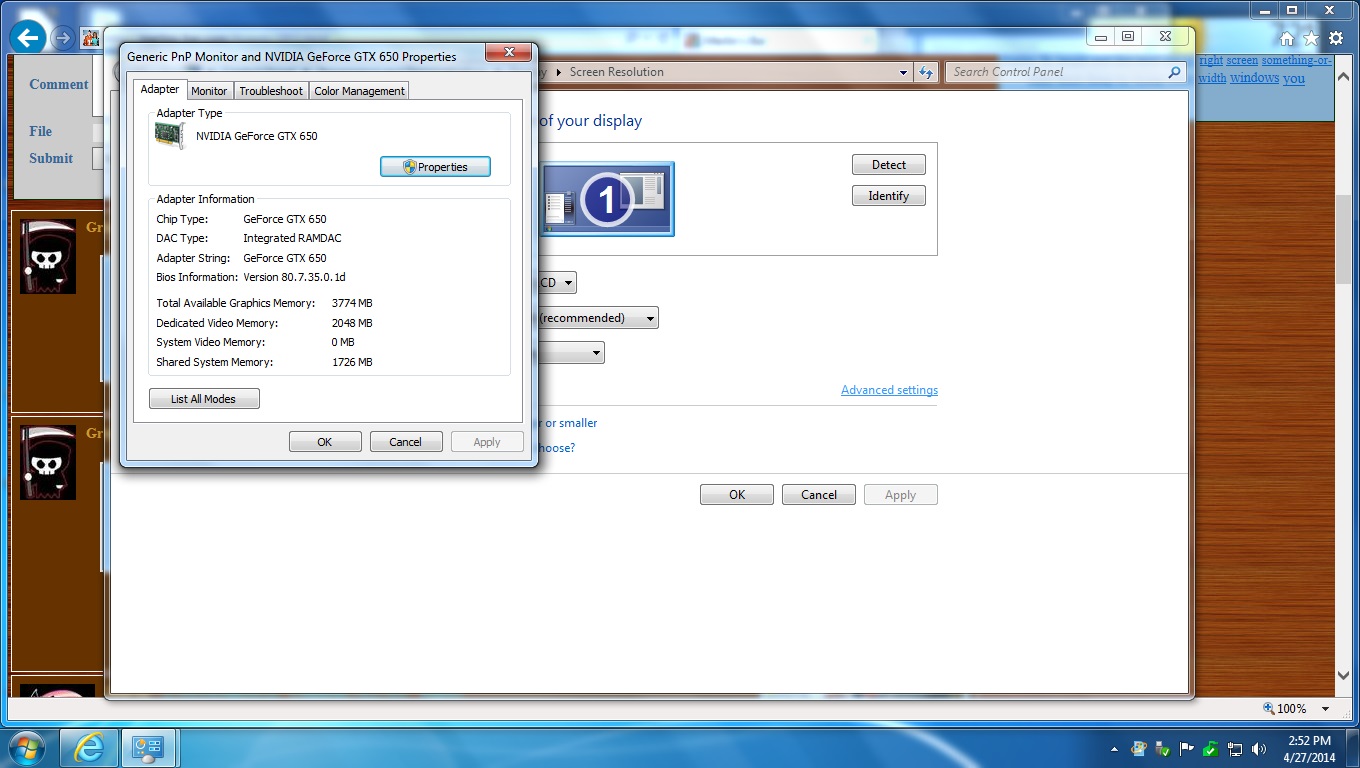Open the Internet Explorer tools gear menu
The image size is (1360, 768).
pos(1336,38)
